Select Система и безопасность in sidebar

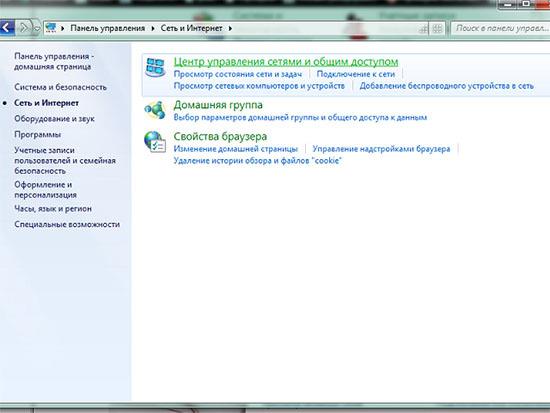pos(60,87)
